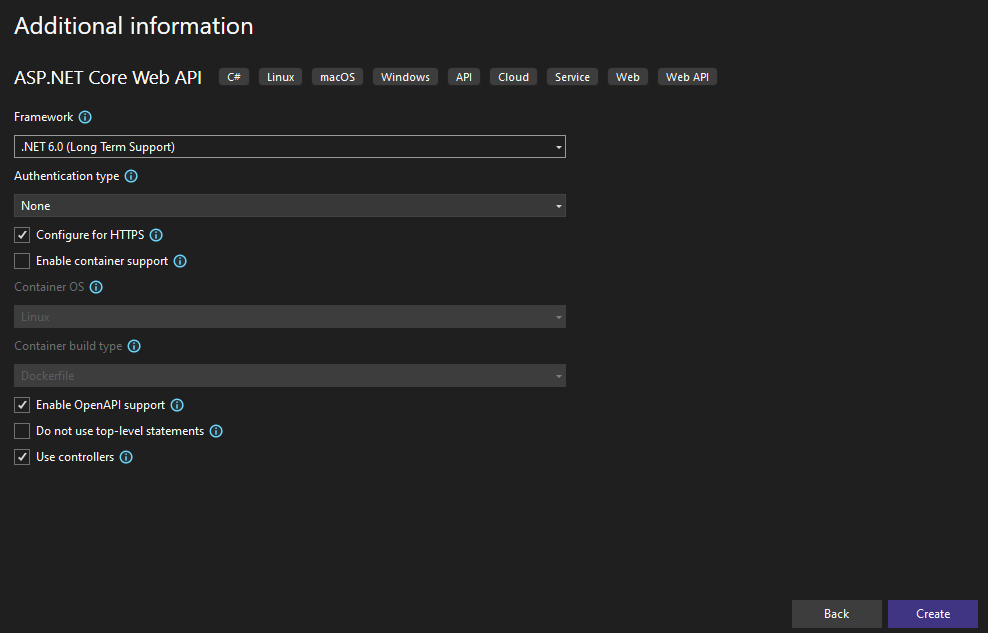988x633 pixels.
Task: Show info for Use controllers
Action: pos(126,457)
